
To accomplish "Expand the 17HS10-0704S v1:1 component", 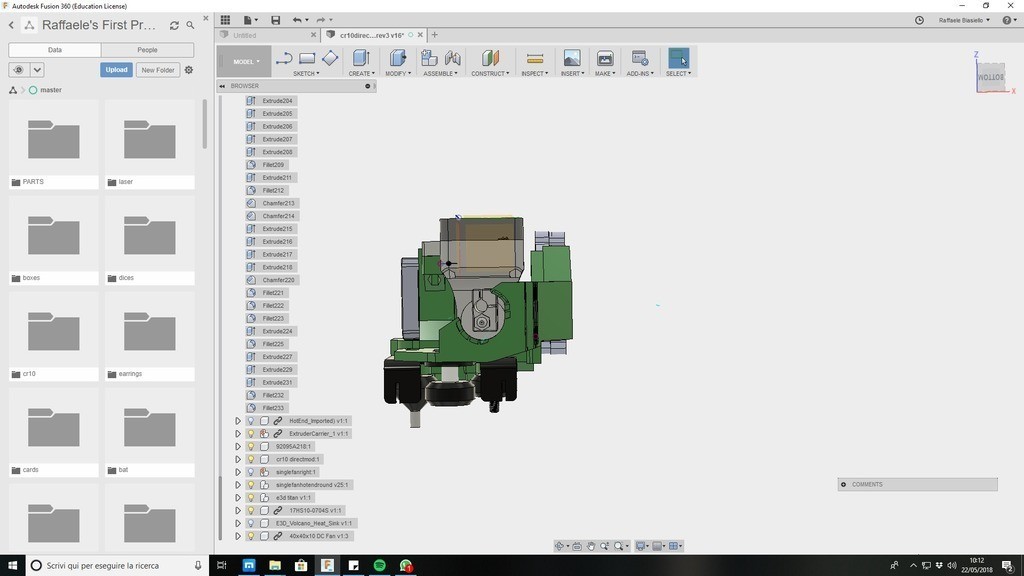I will tap(238, 511).
